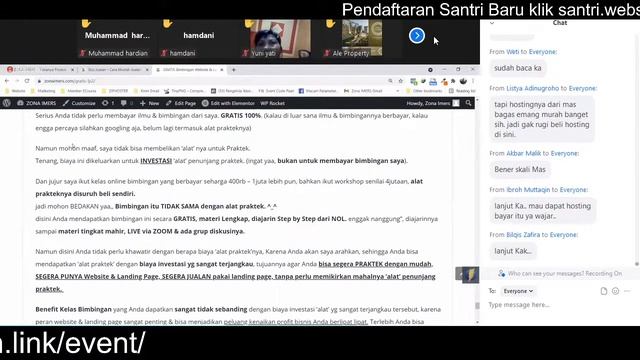
Task: Switch to the first browser tab
Action: (40, 70)
